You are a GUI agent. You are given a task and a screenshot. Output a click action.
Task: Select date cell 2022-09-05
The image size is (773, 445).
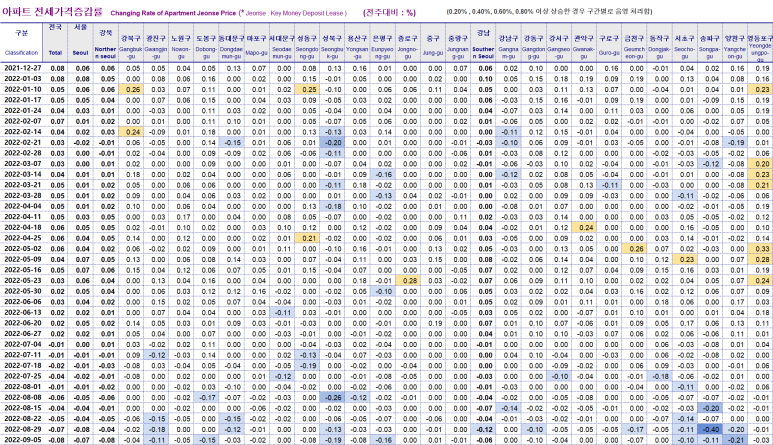[x=22, y=440]
